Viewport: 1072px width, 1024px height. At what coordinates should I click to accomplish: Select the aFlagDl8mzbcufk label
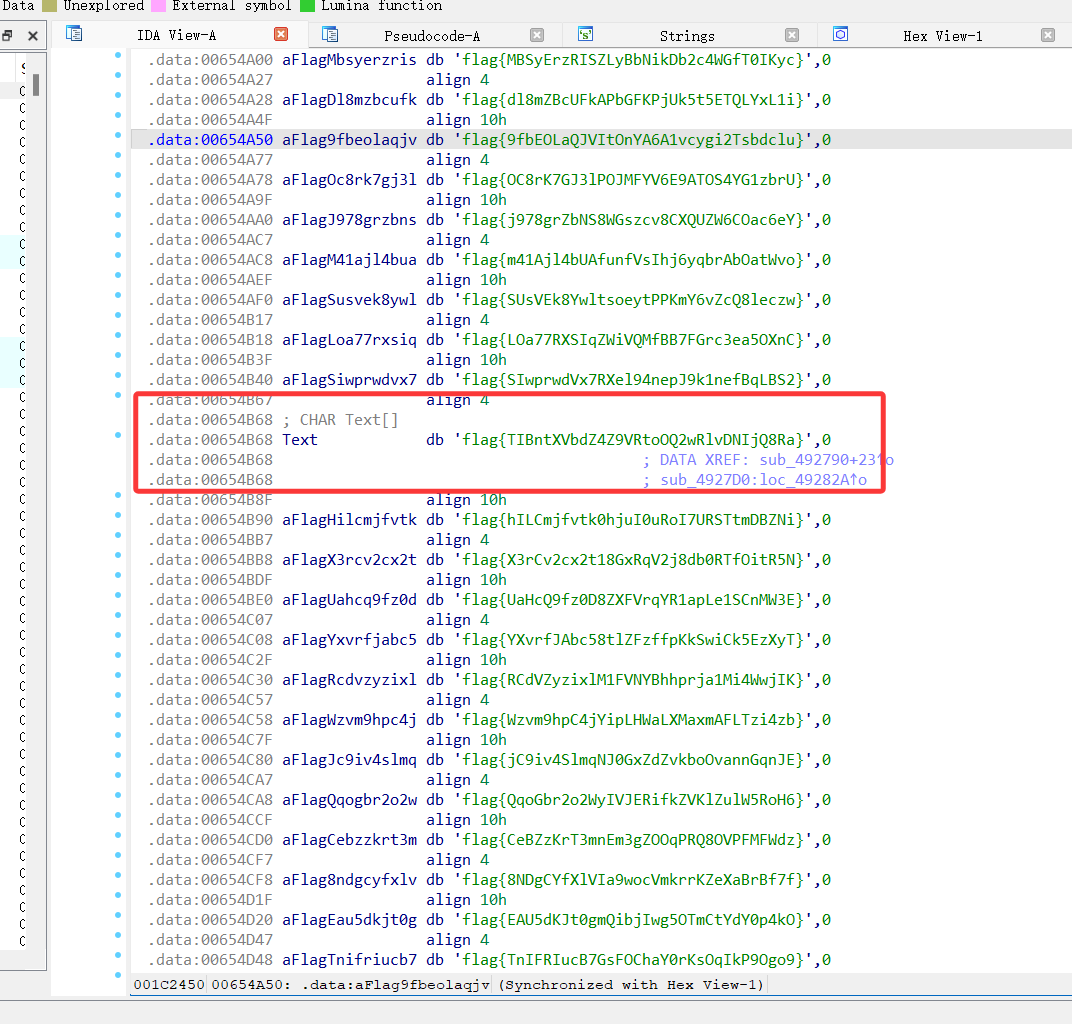(349, 100)
